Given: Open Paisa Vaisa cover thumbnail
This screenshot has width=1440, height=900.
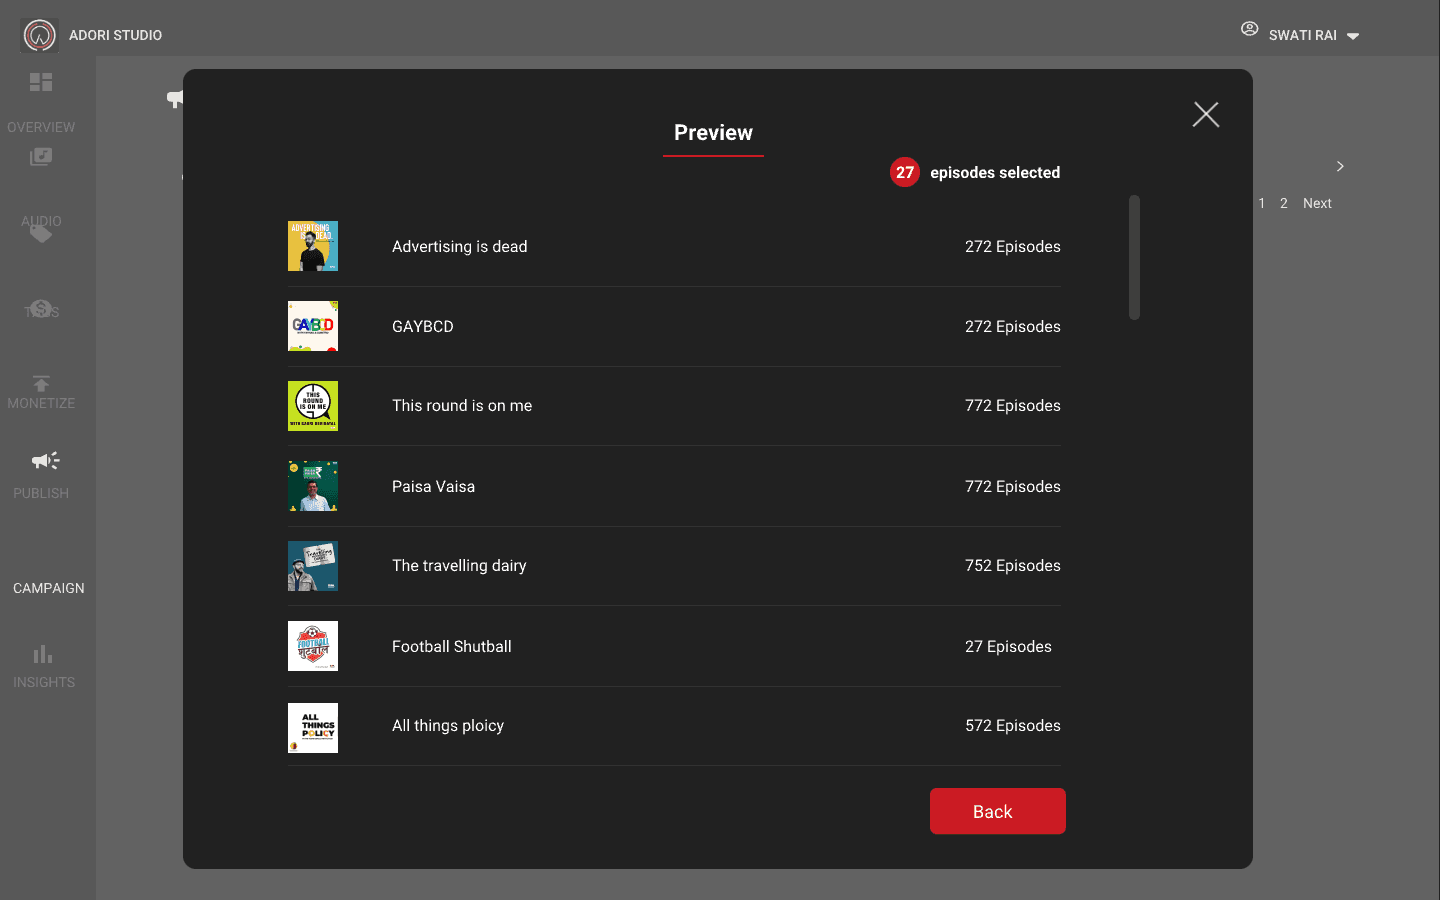Looking at the screenshot, I should pyautogui.click(x=313, y=486).
